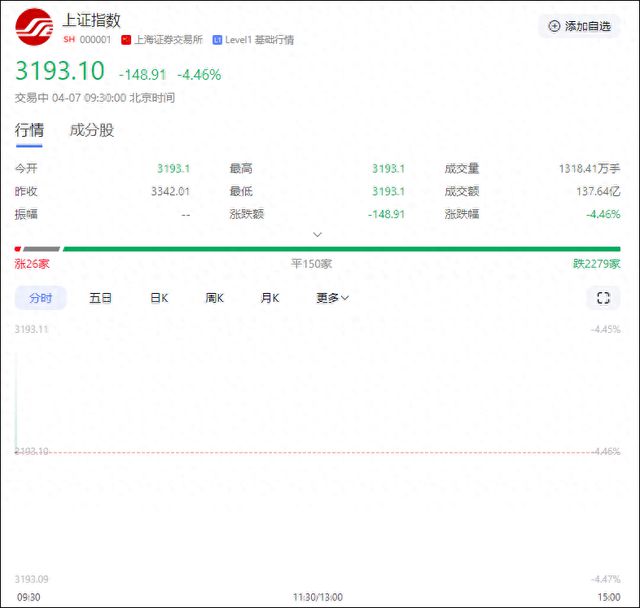Click the 今开 value 3193.1
Screen dimensions: 640x608
173,169
